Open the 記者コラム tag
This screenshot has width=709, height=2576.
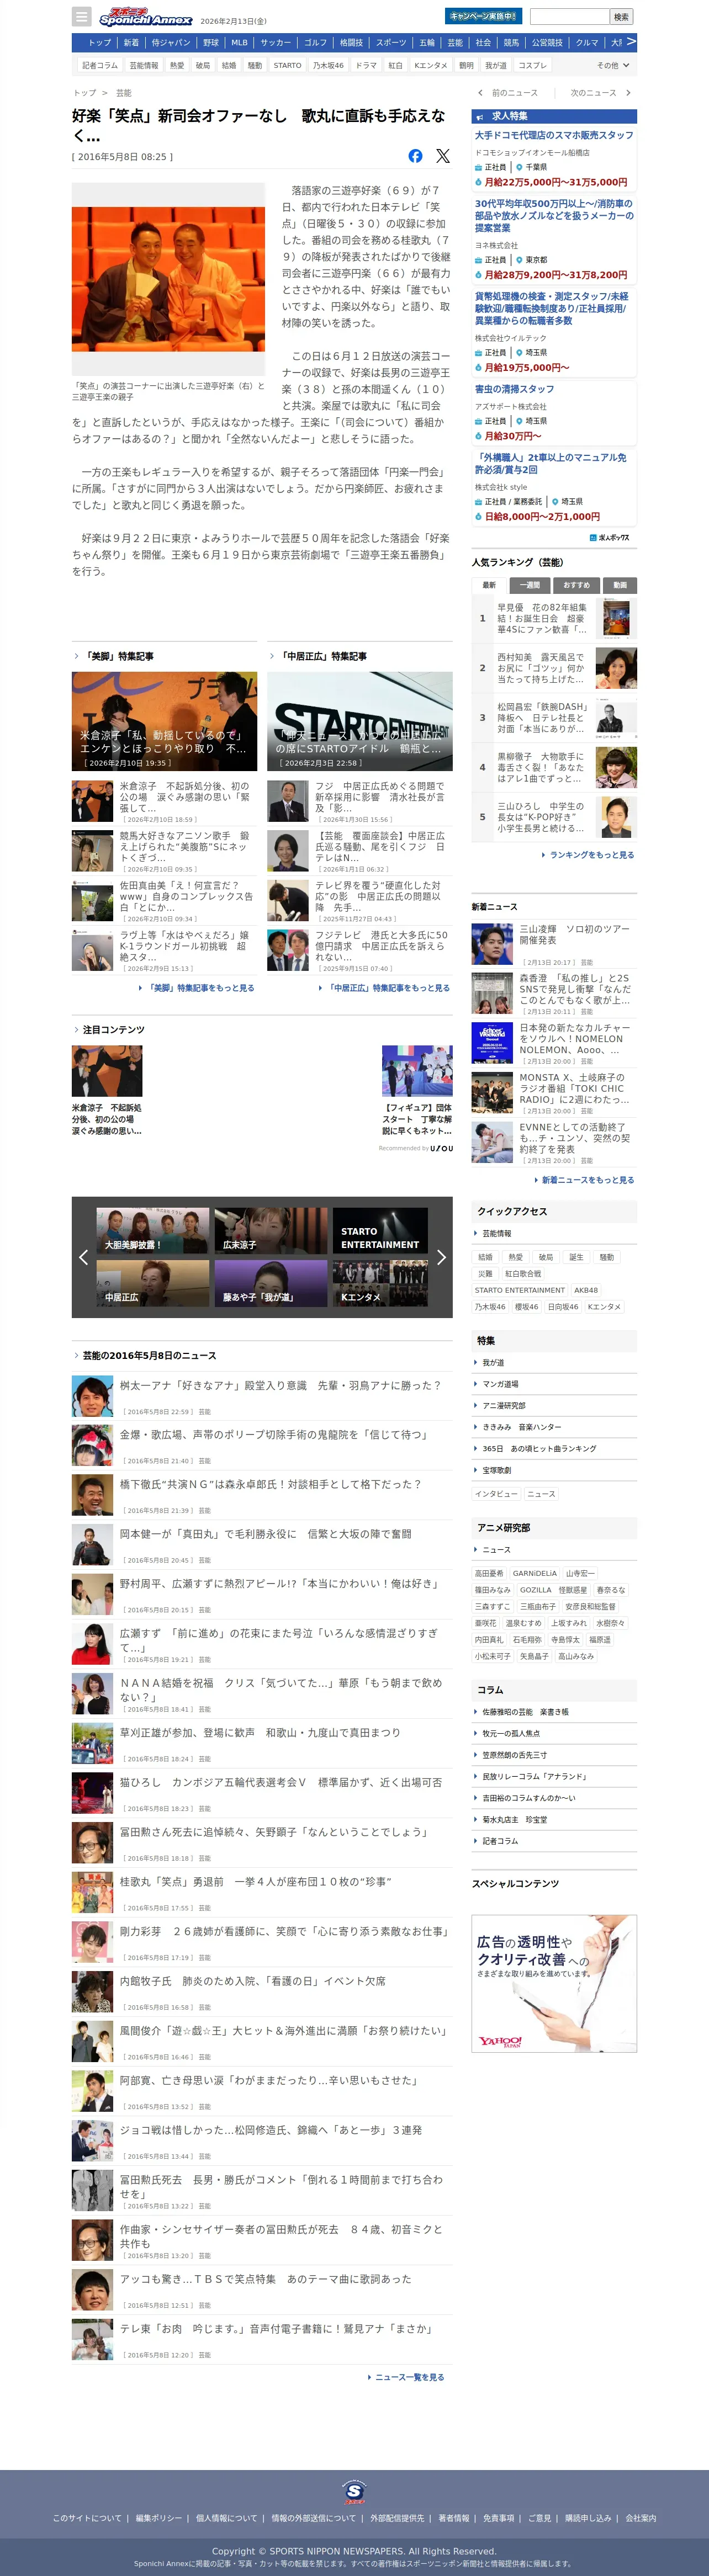99,65
